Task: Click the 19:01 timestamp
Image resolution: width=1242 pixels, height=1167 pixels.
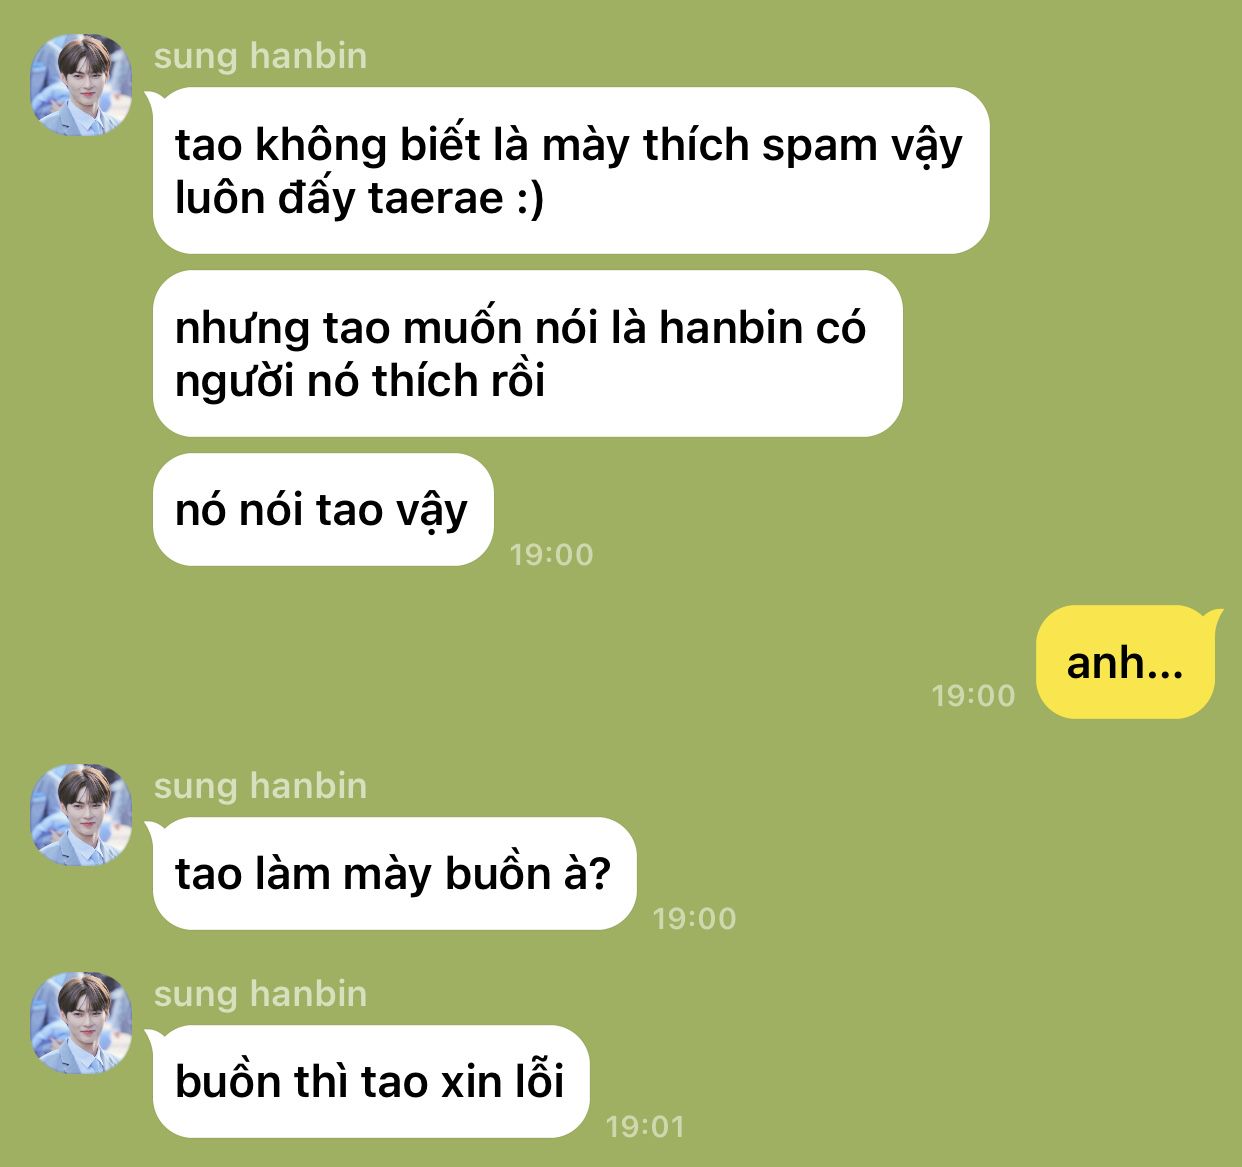Action: tap(646, 1127)
